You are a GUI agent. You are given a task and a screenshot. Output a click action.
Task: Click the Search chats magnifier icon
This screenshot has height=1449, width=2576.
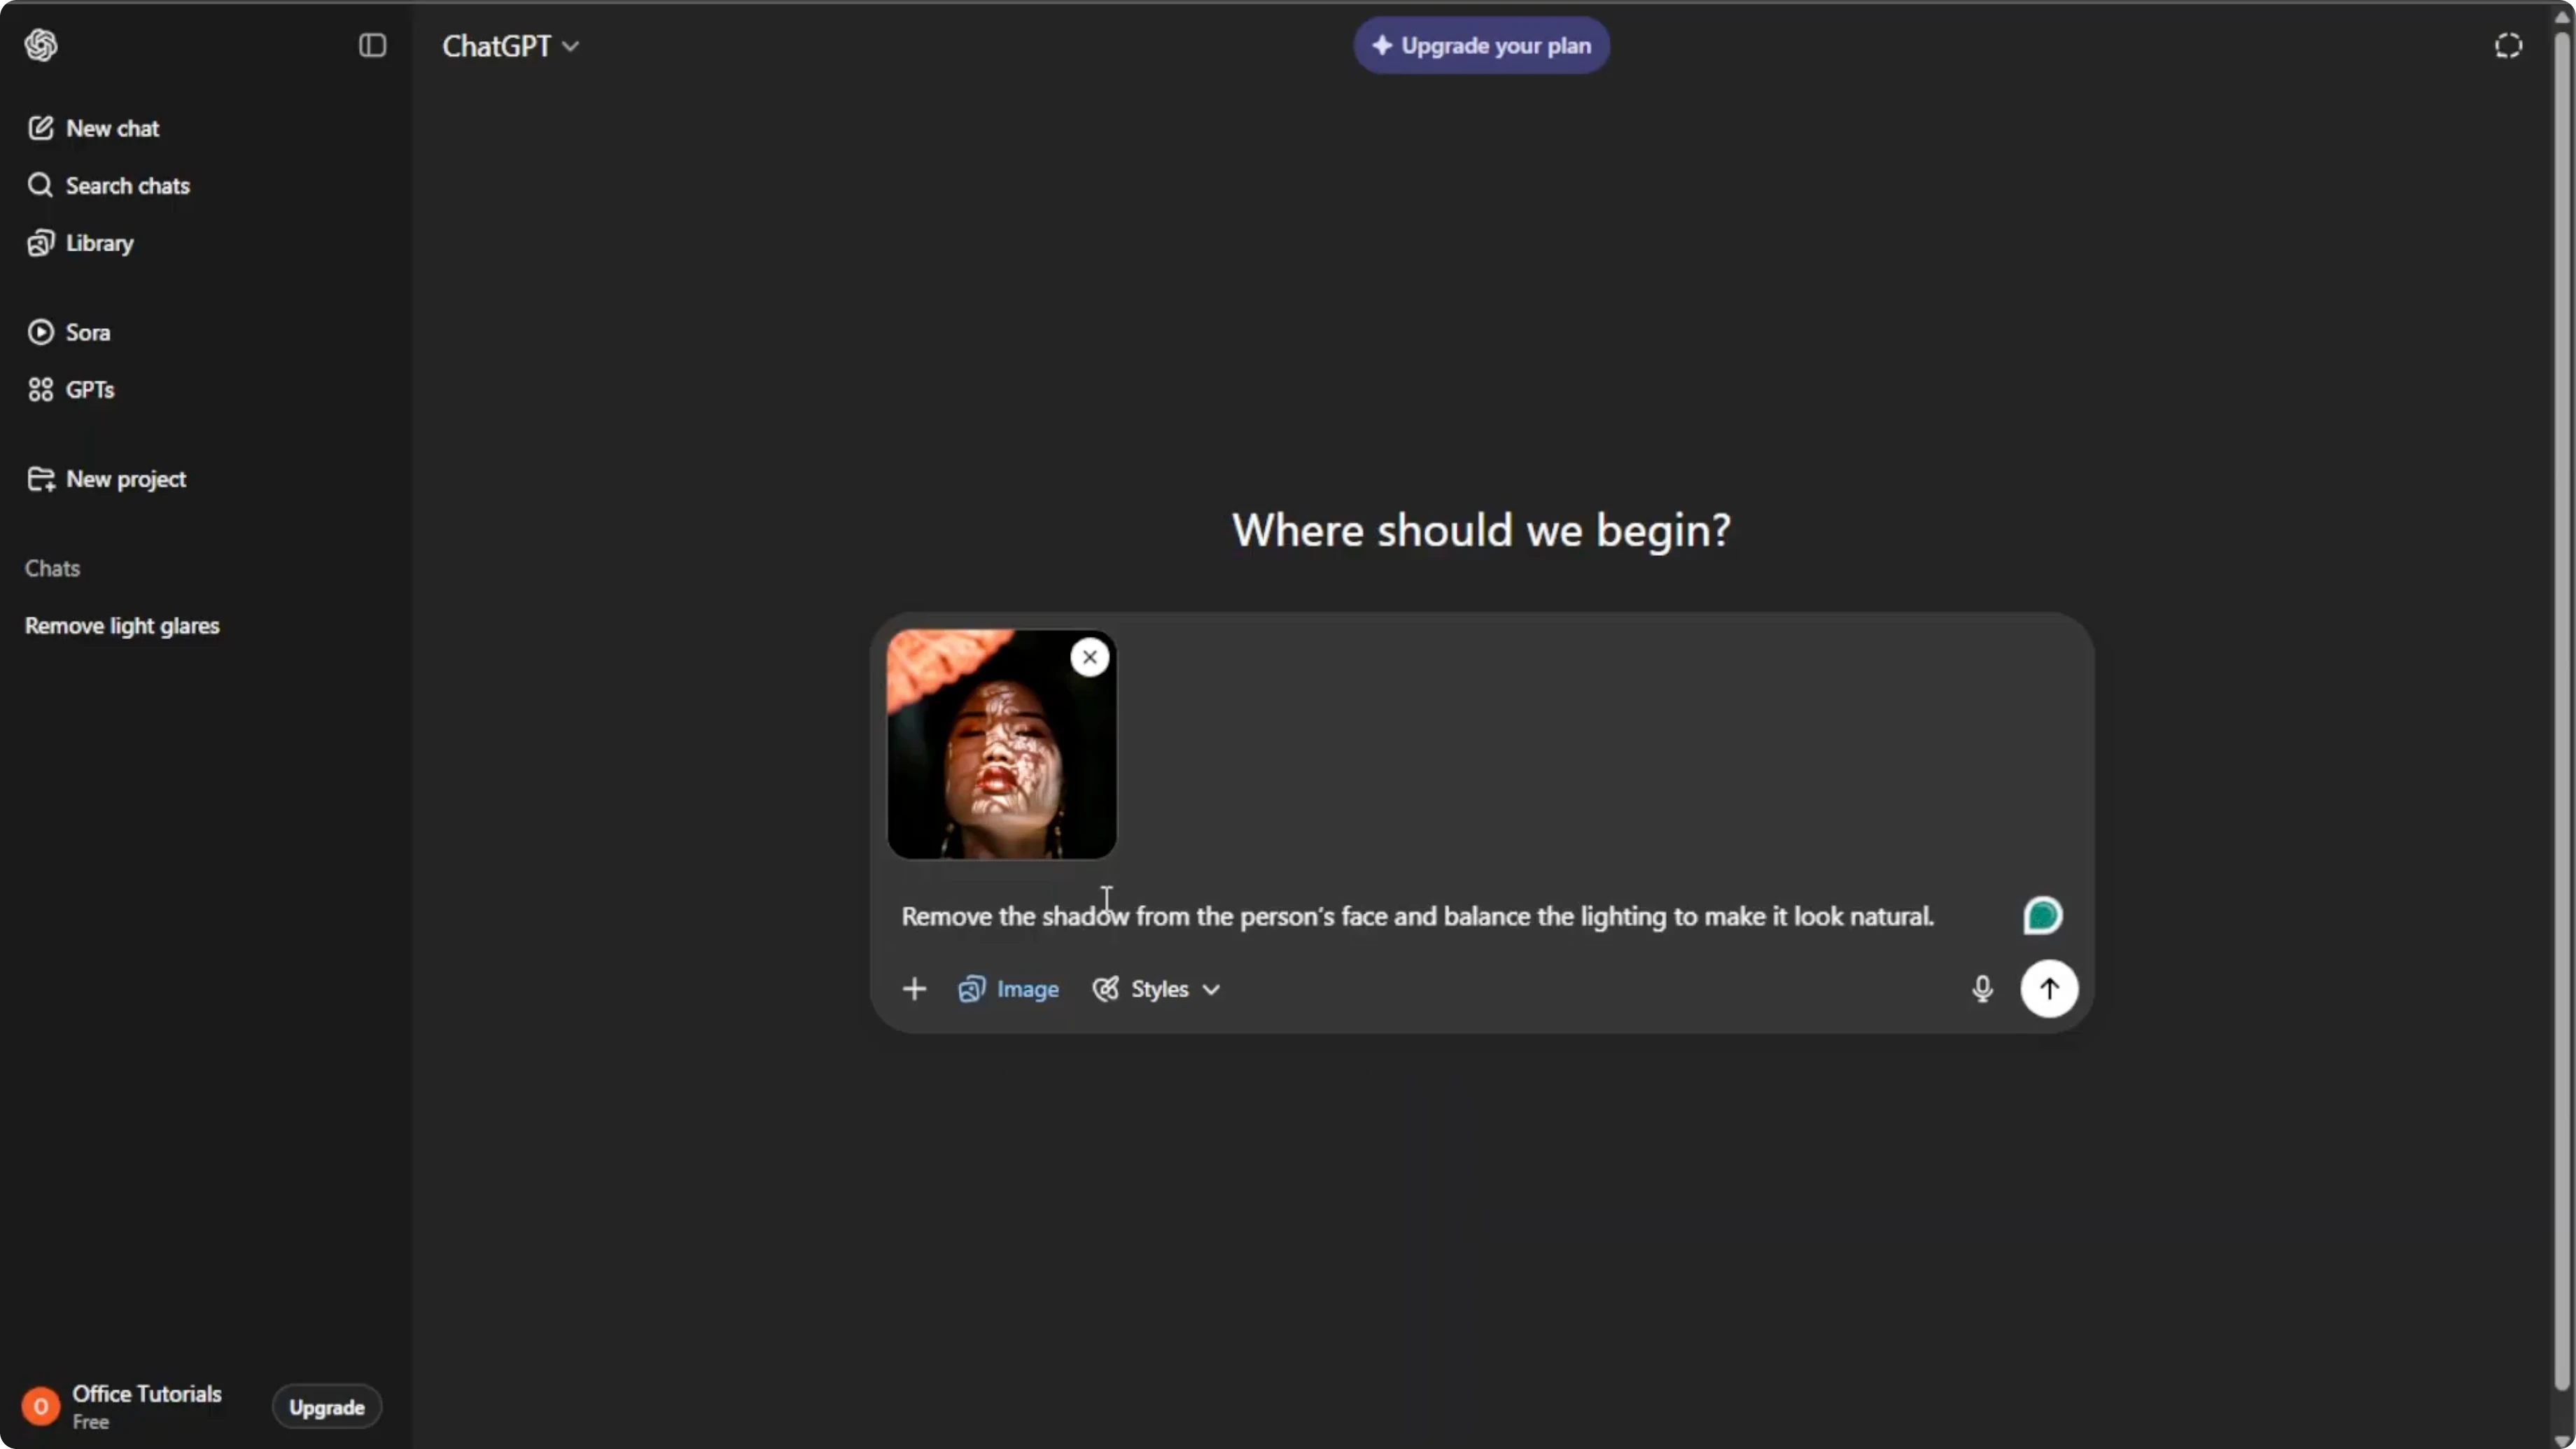(40, 185)
